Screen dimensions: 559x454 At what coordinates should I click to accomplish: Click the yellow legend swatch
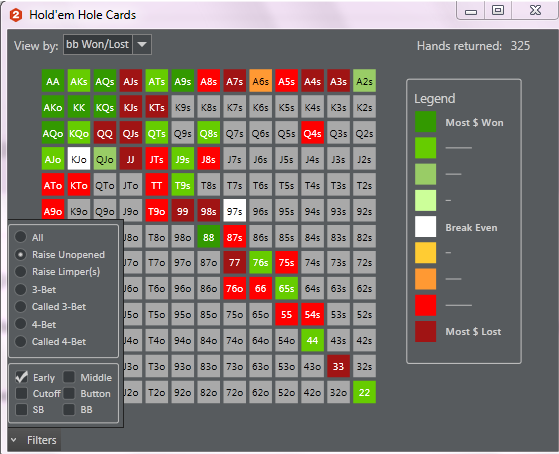pos(425,252)
